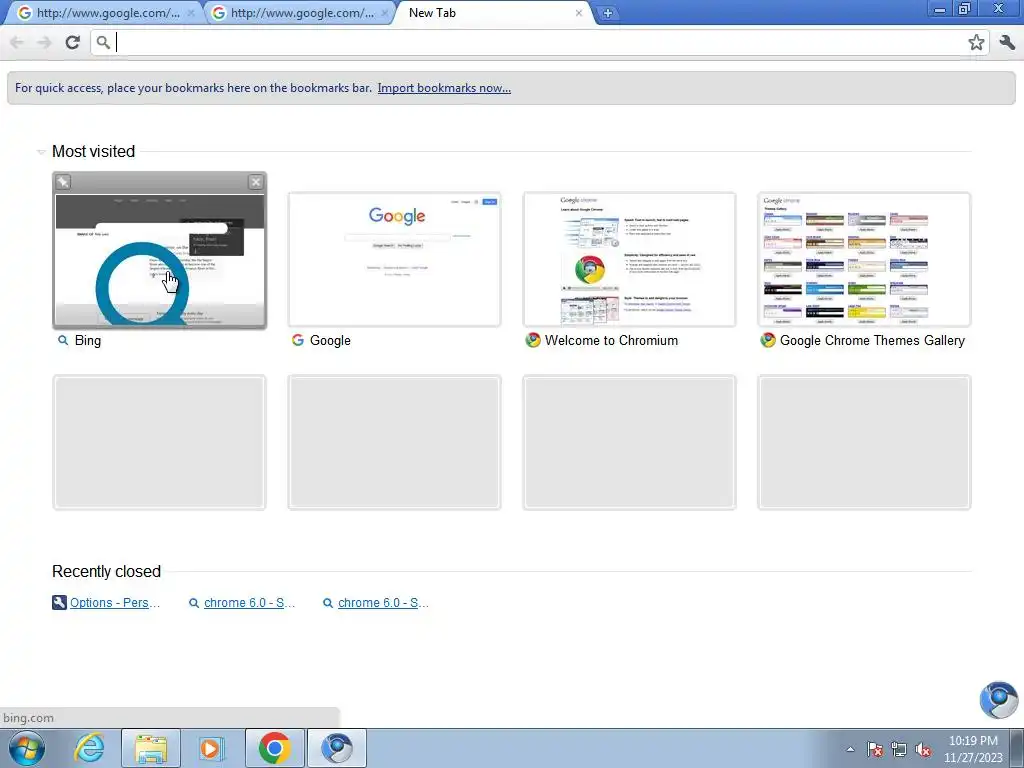
Task: Click the network tray icon
Action: pos(899,749)
